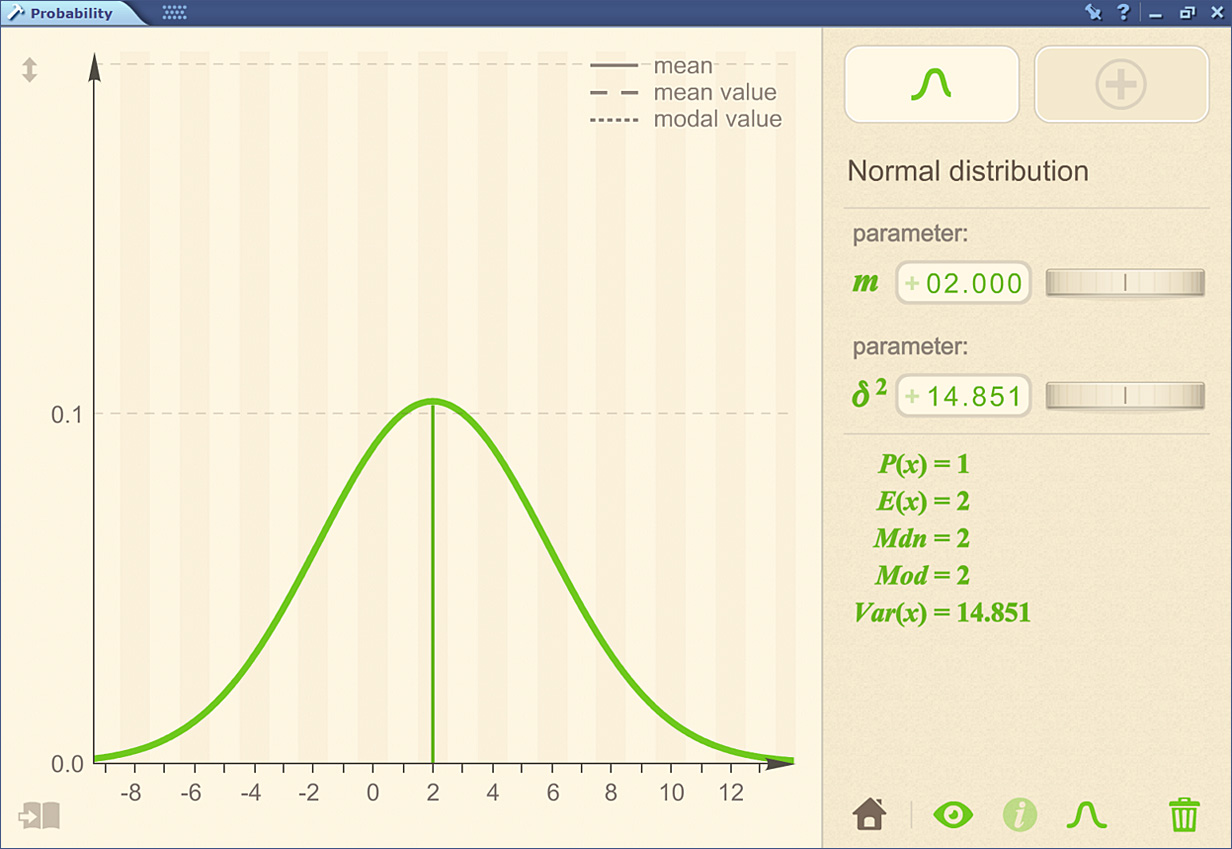Click the pin icon in title bar

click(x=1092, y=13)
